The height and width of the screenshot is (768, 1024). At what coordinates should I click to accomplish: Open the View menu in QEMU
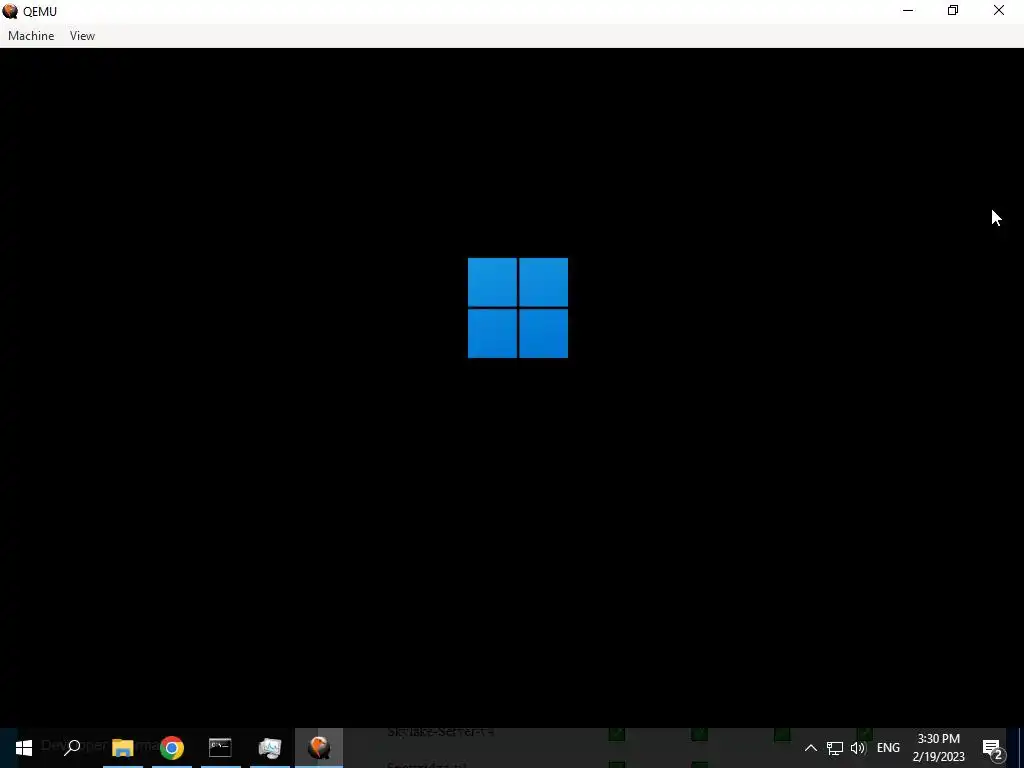pos(82,36)
